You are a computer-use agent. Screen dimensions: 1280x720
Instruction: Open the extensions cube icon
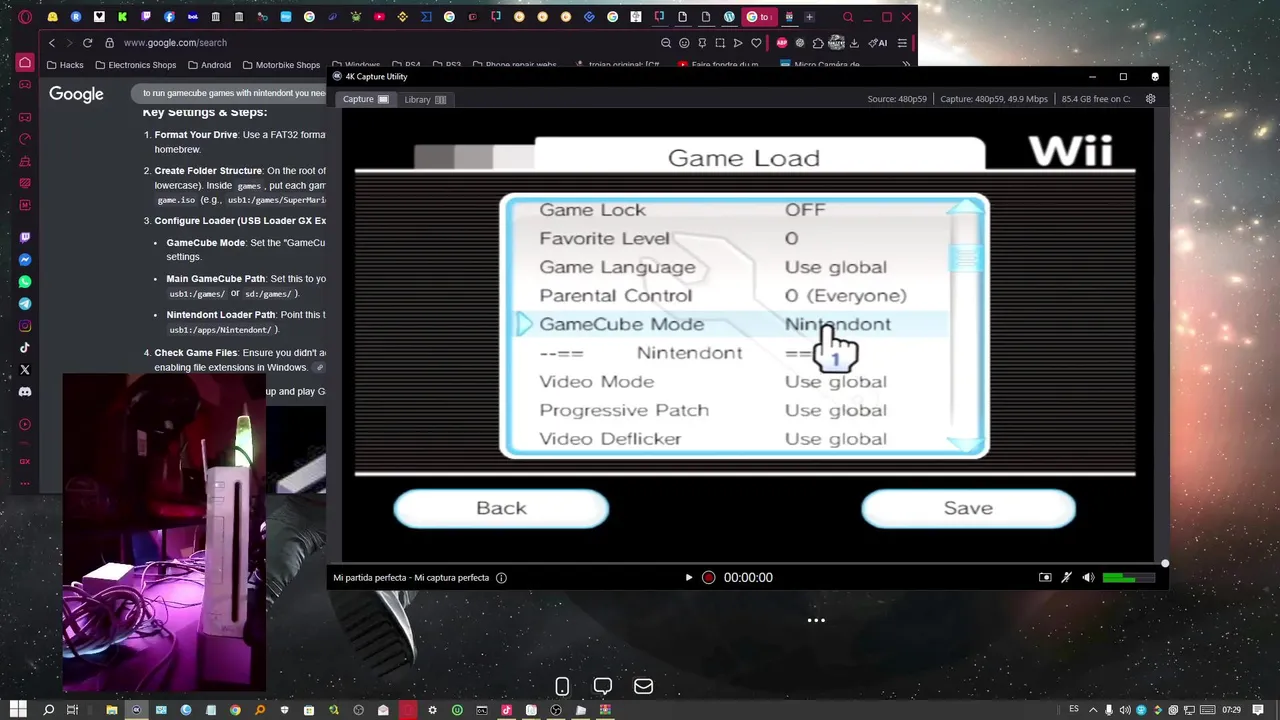(818, 43)
